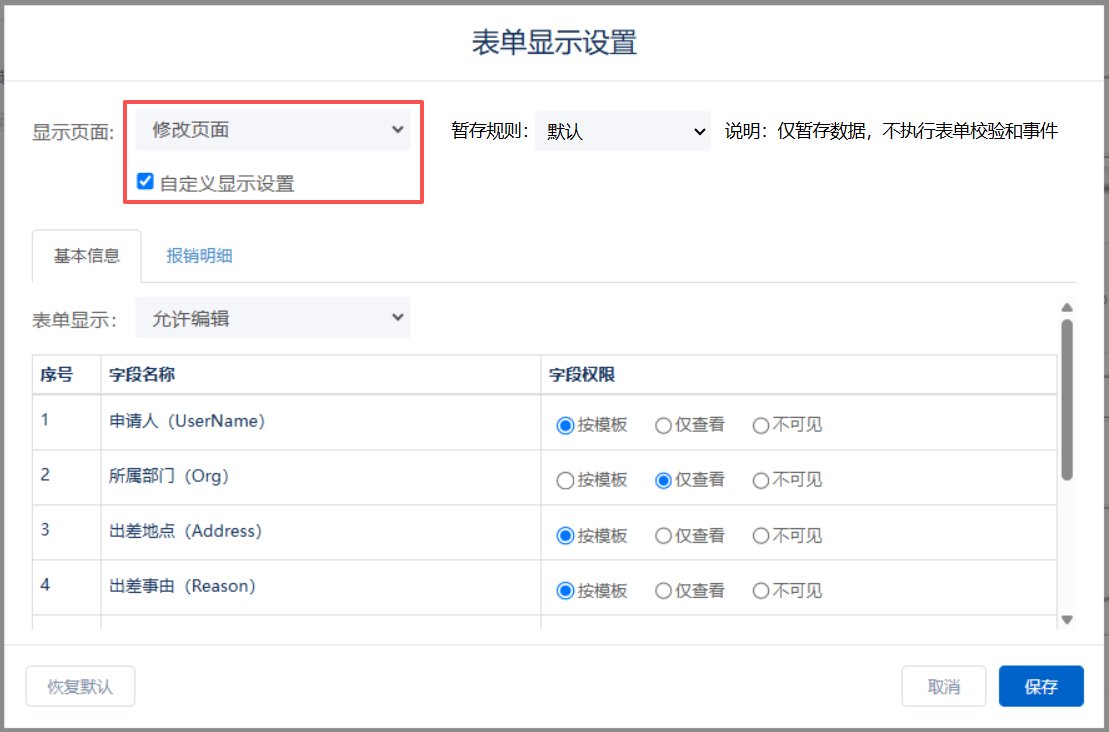The width and height of the screenshot is (1109, 732).
Task: Expand the 暂存规则 dropdown showing 默认
Action: (622, 131)
